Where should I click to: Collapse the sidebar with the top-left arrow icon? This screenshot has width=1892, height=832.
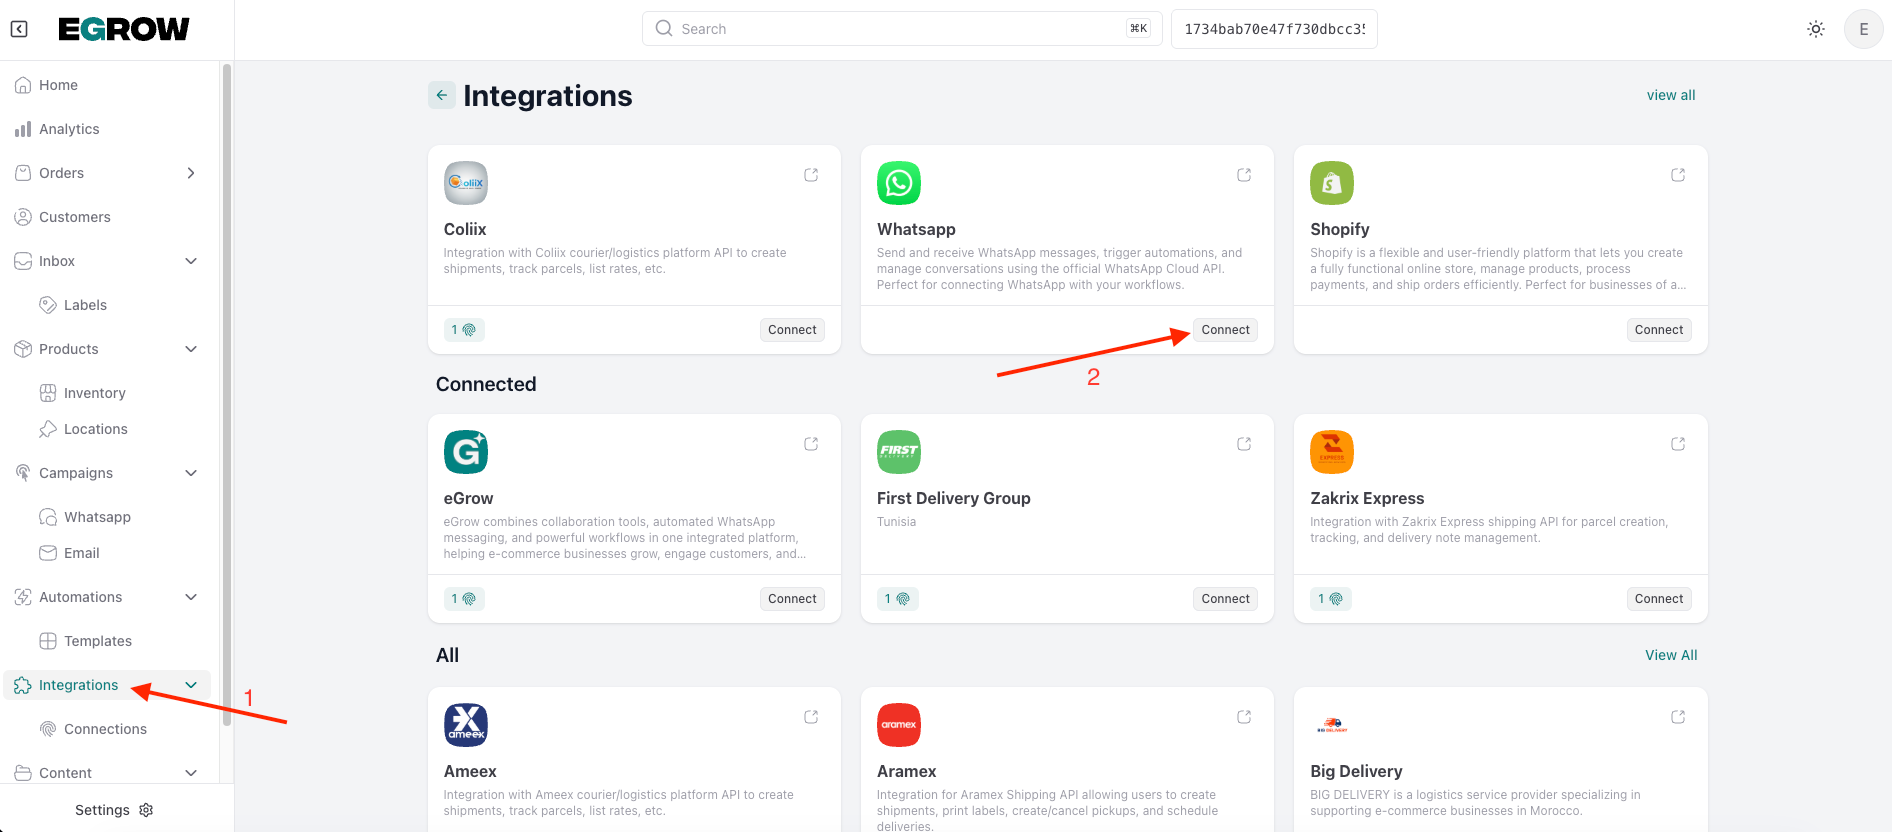(19, 29)
